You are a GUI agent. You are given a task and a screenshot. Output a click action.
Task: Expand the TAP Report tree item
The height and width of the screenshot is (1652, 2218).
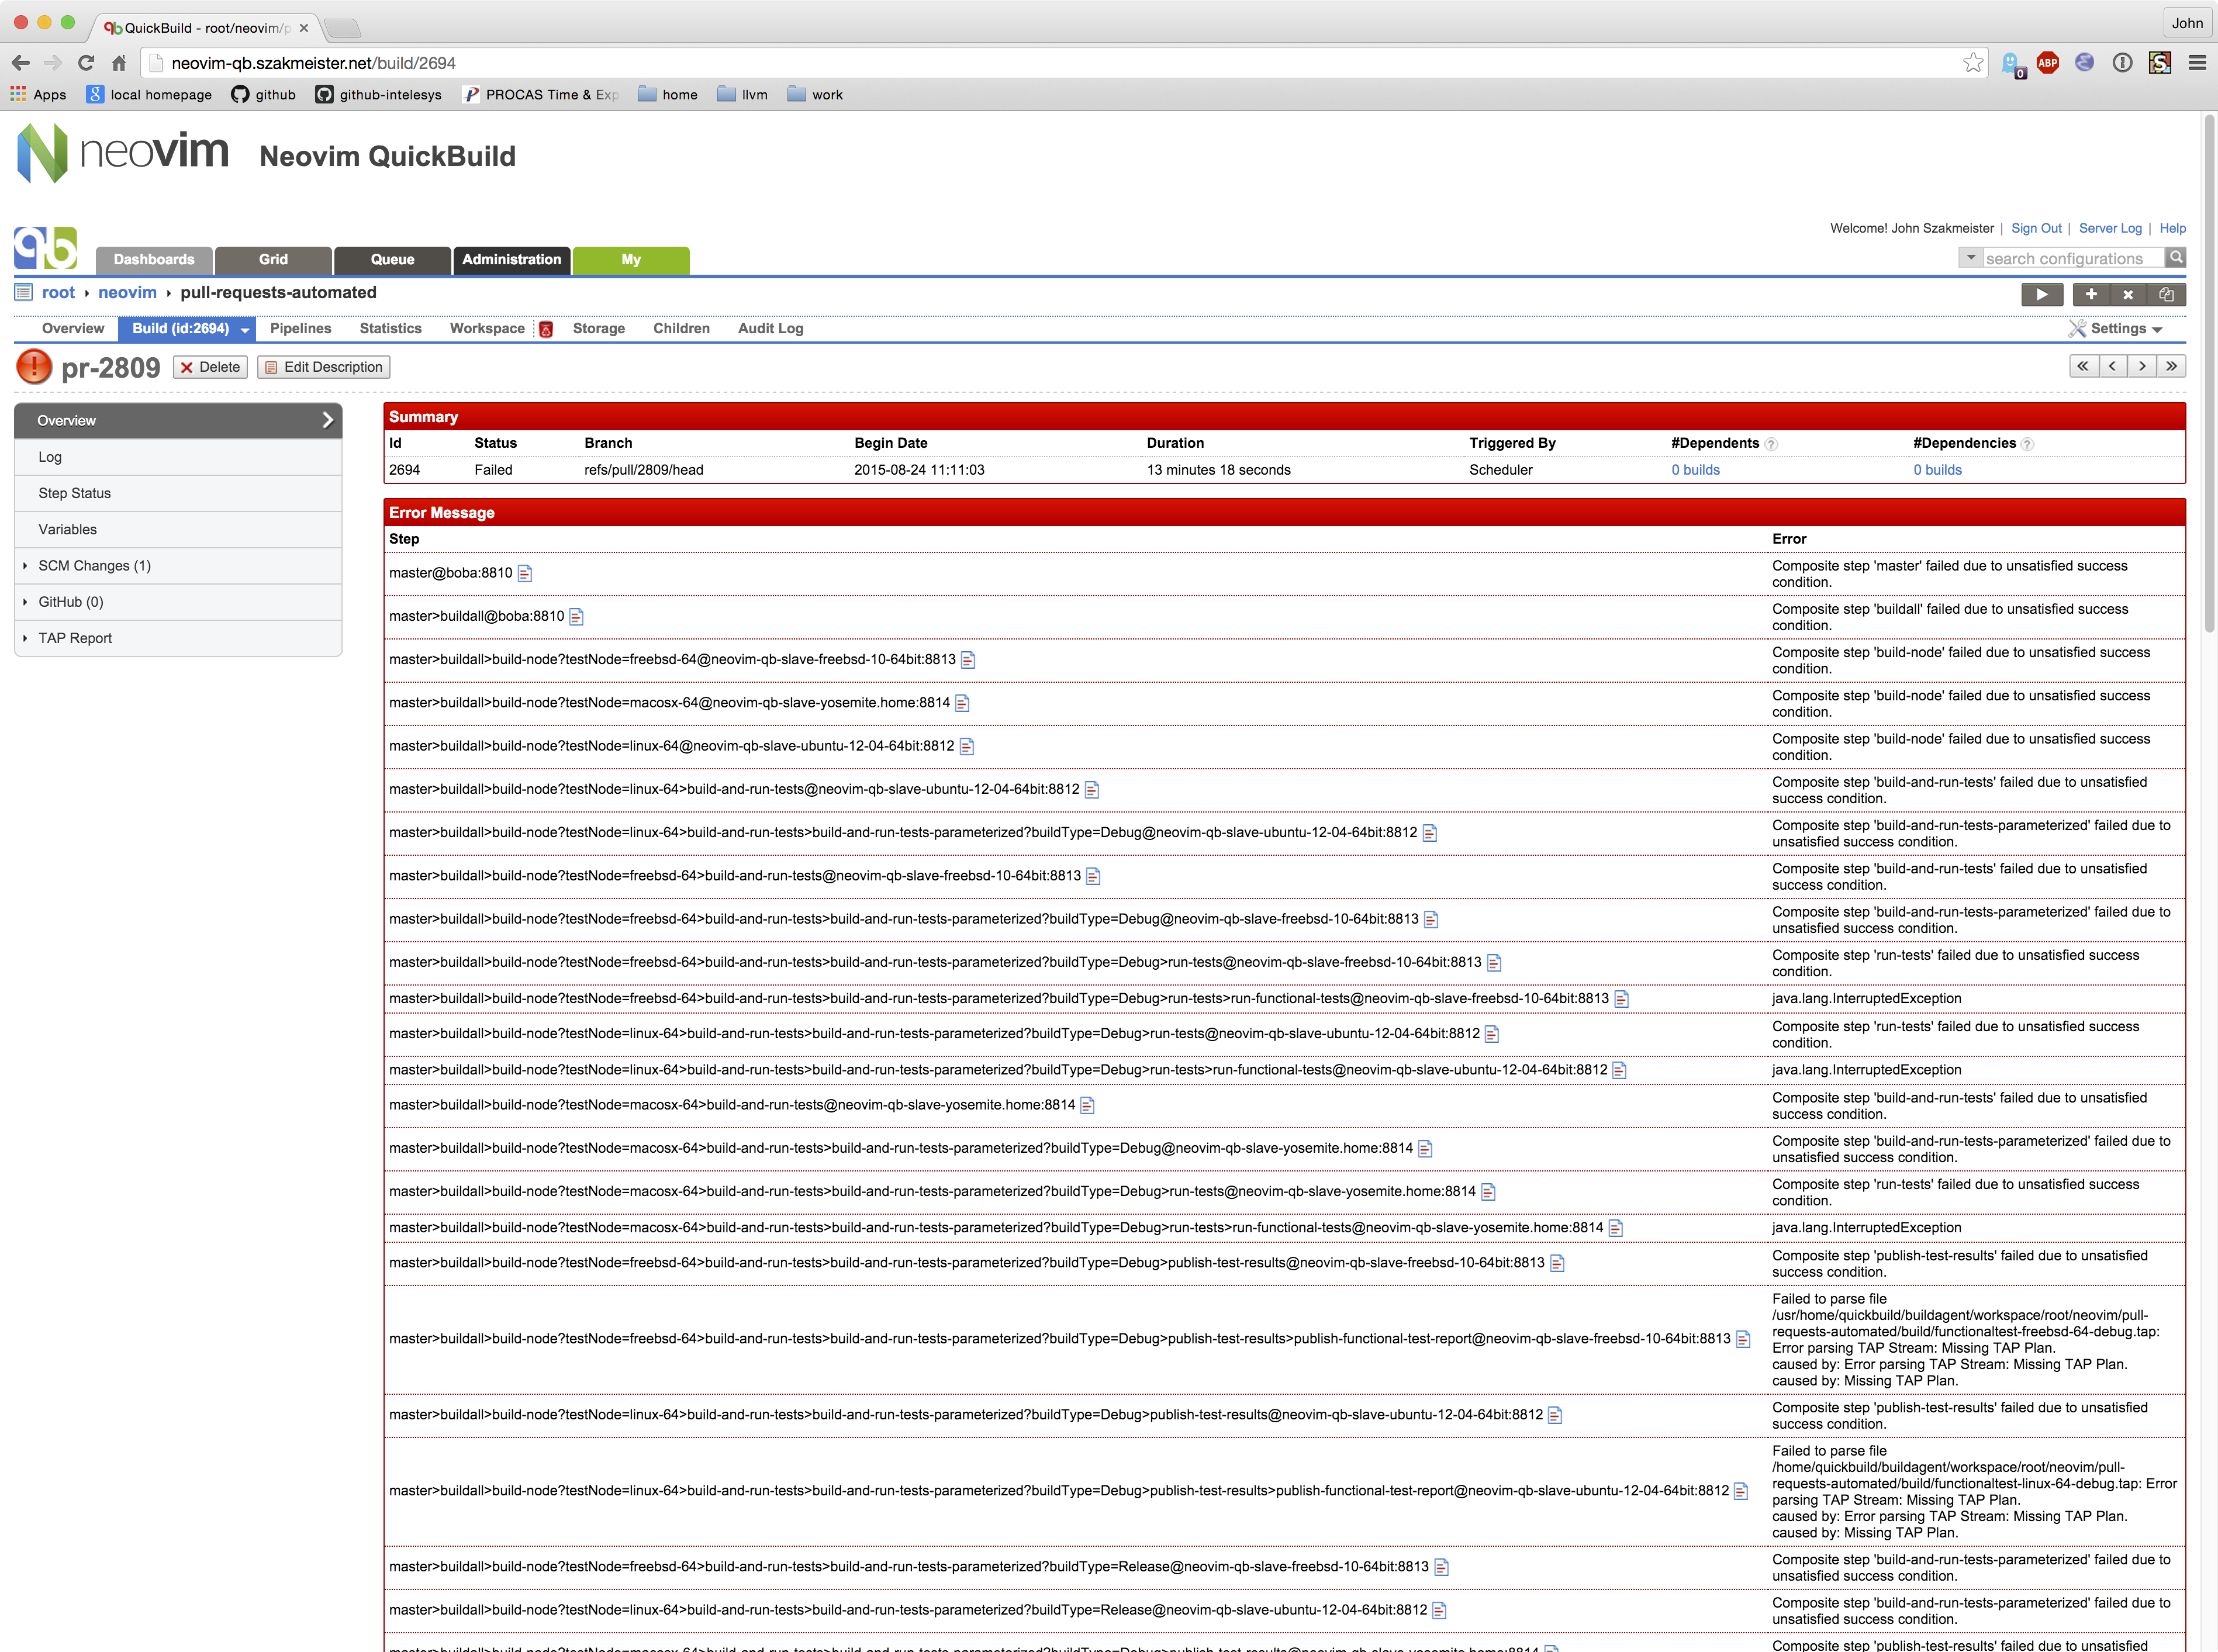(74, 638)
